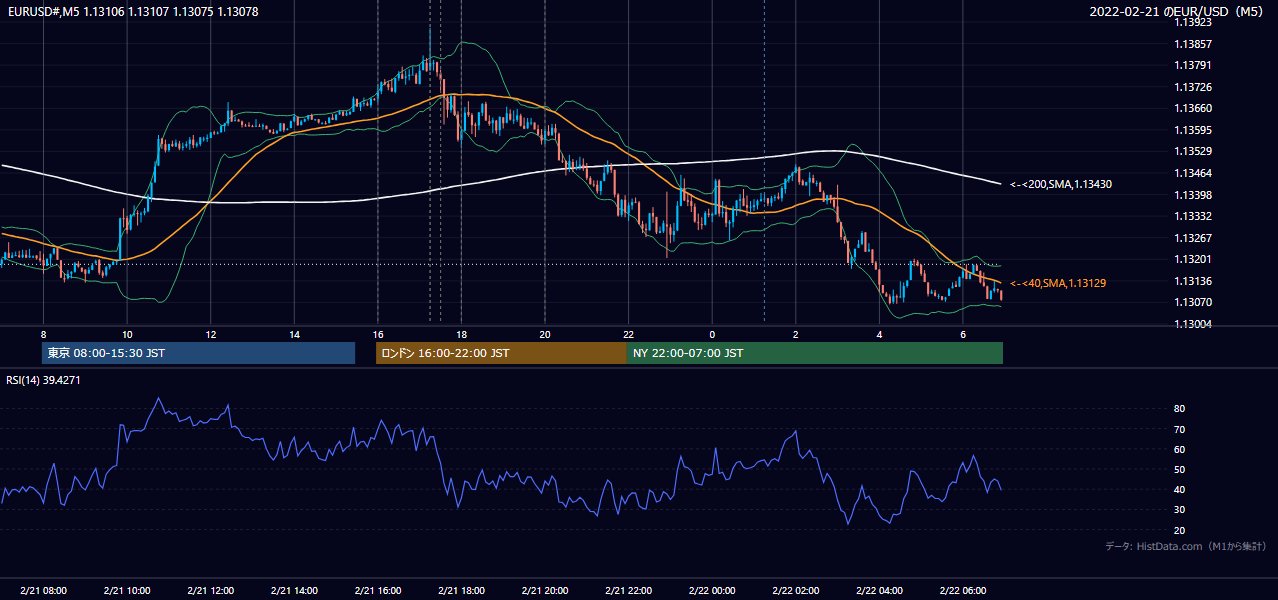Click the date label 2/21 10:00
The width and height of the screenshot is (1278, 600).
point(127,590)
